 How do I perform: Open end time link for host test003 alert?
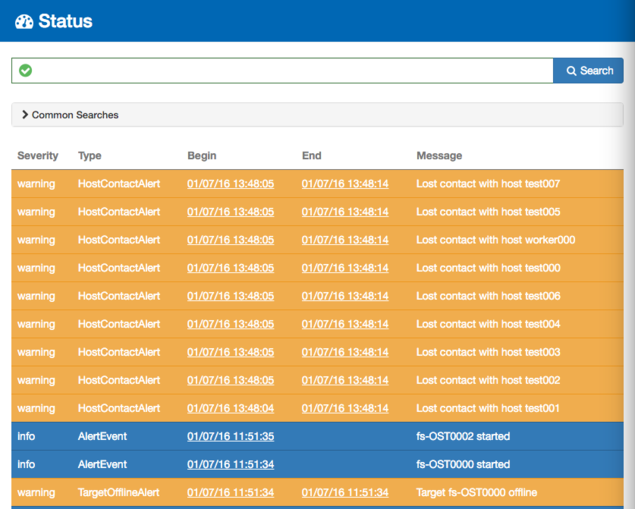pos(345,352)
